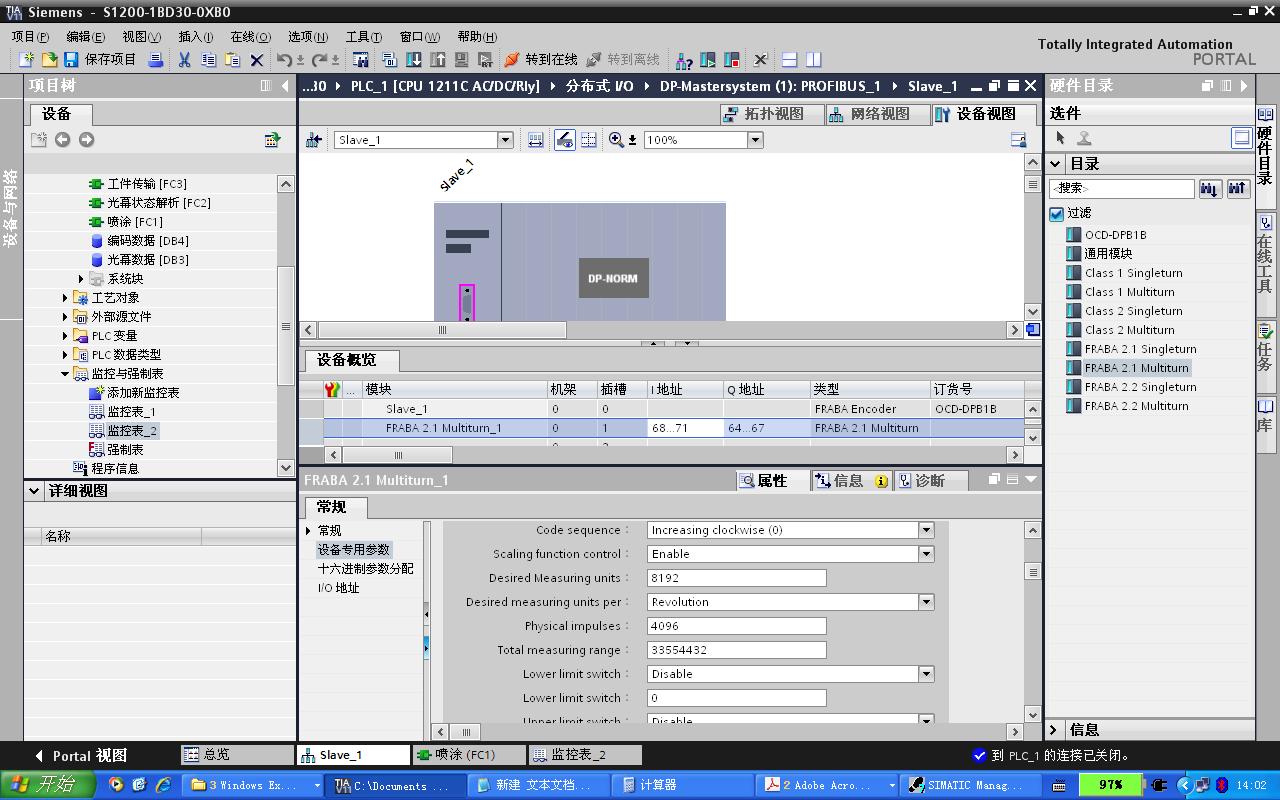Click the paste icon in the toolbar

point(233,60)
